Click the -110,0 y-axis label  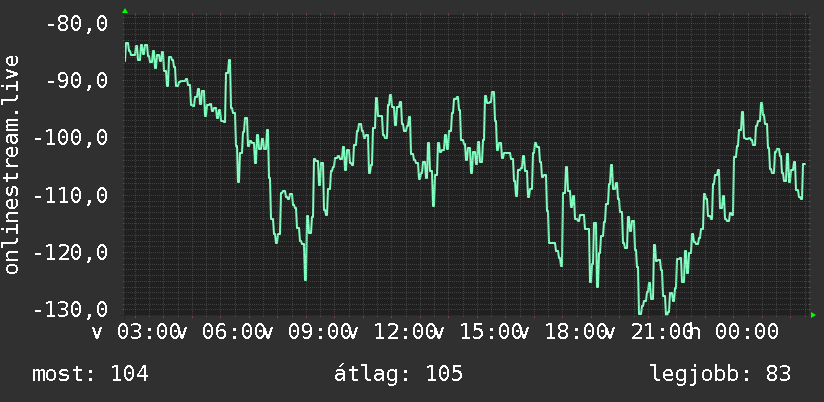[x=71, y=196]
